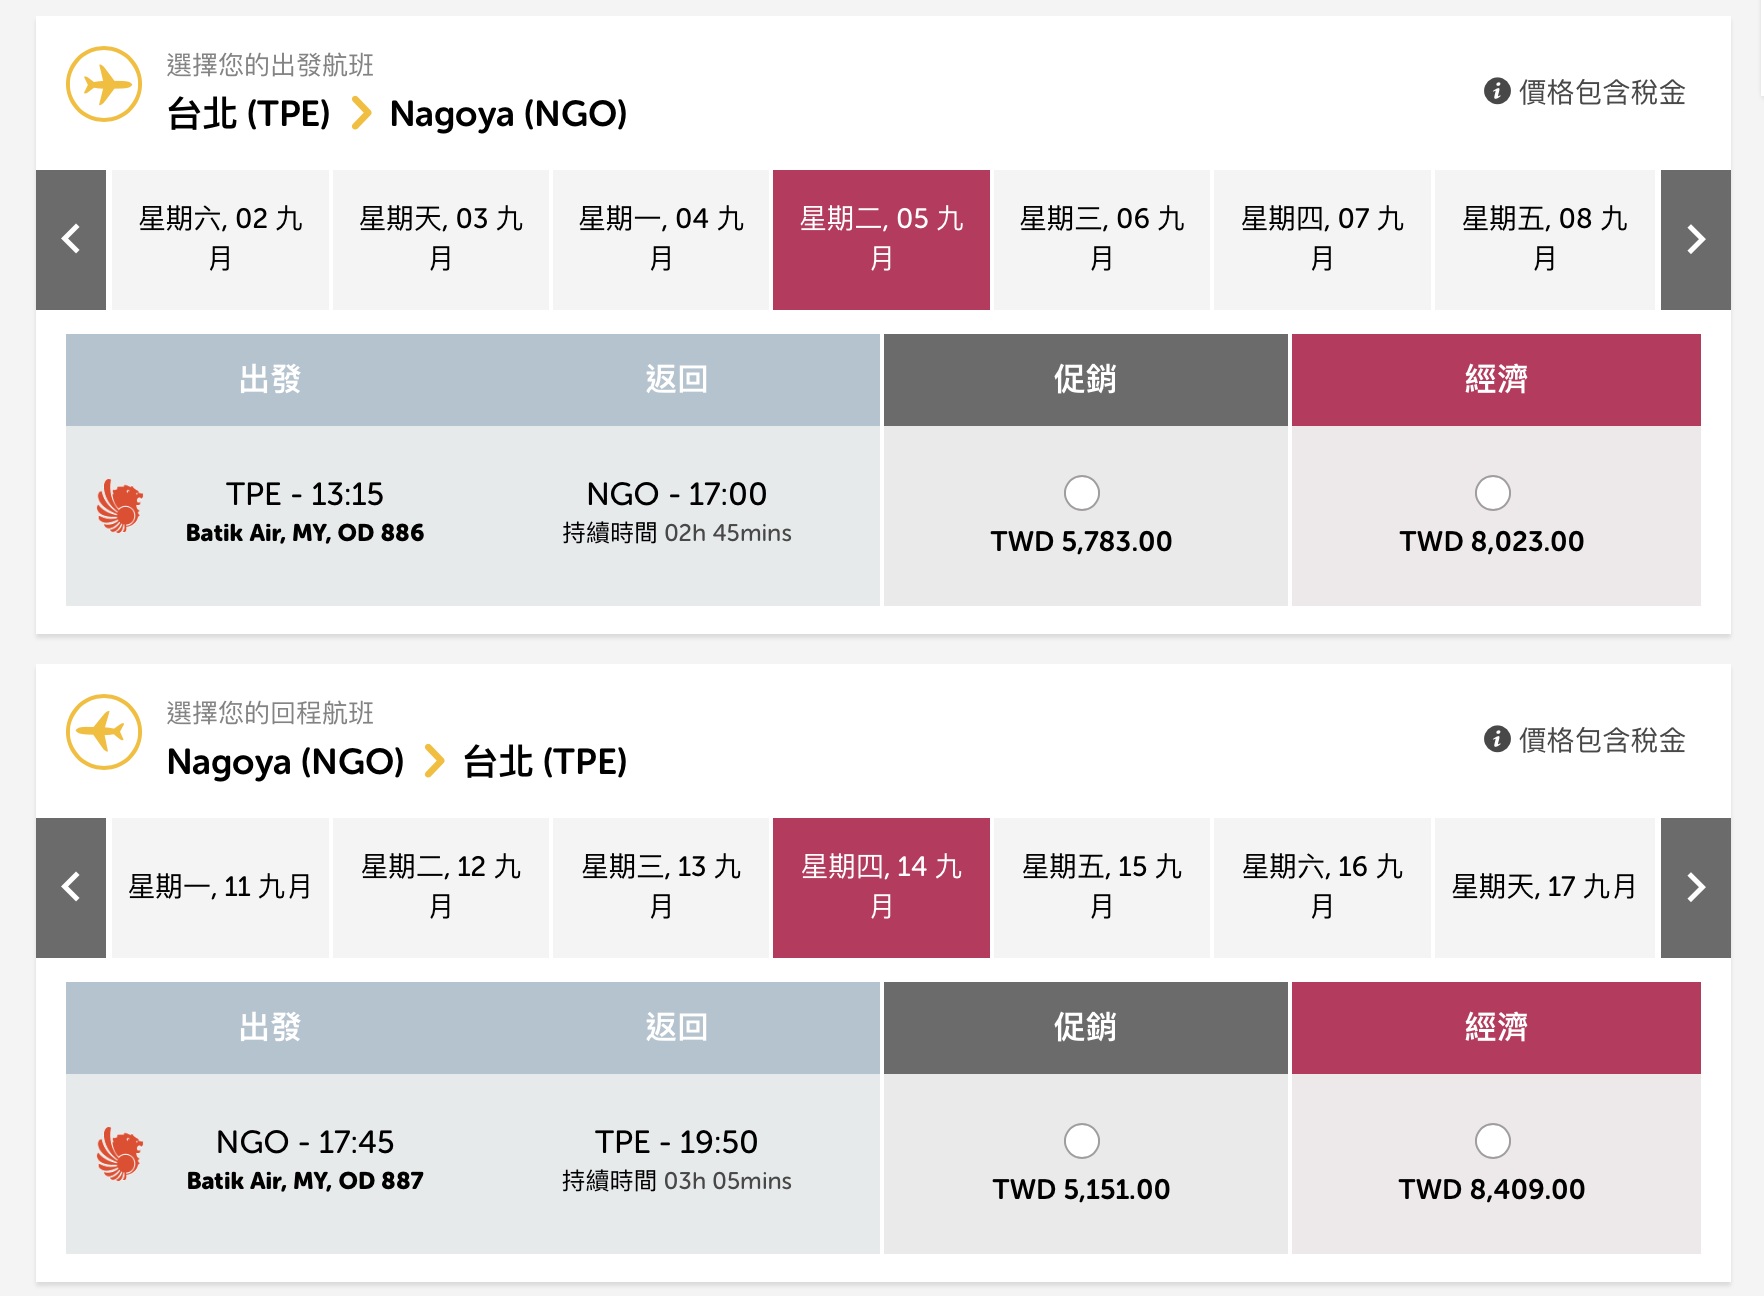
Task: Pick return date 星期天, 17 九月
Action: [1543, 887]
